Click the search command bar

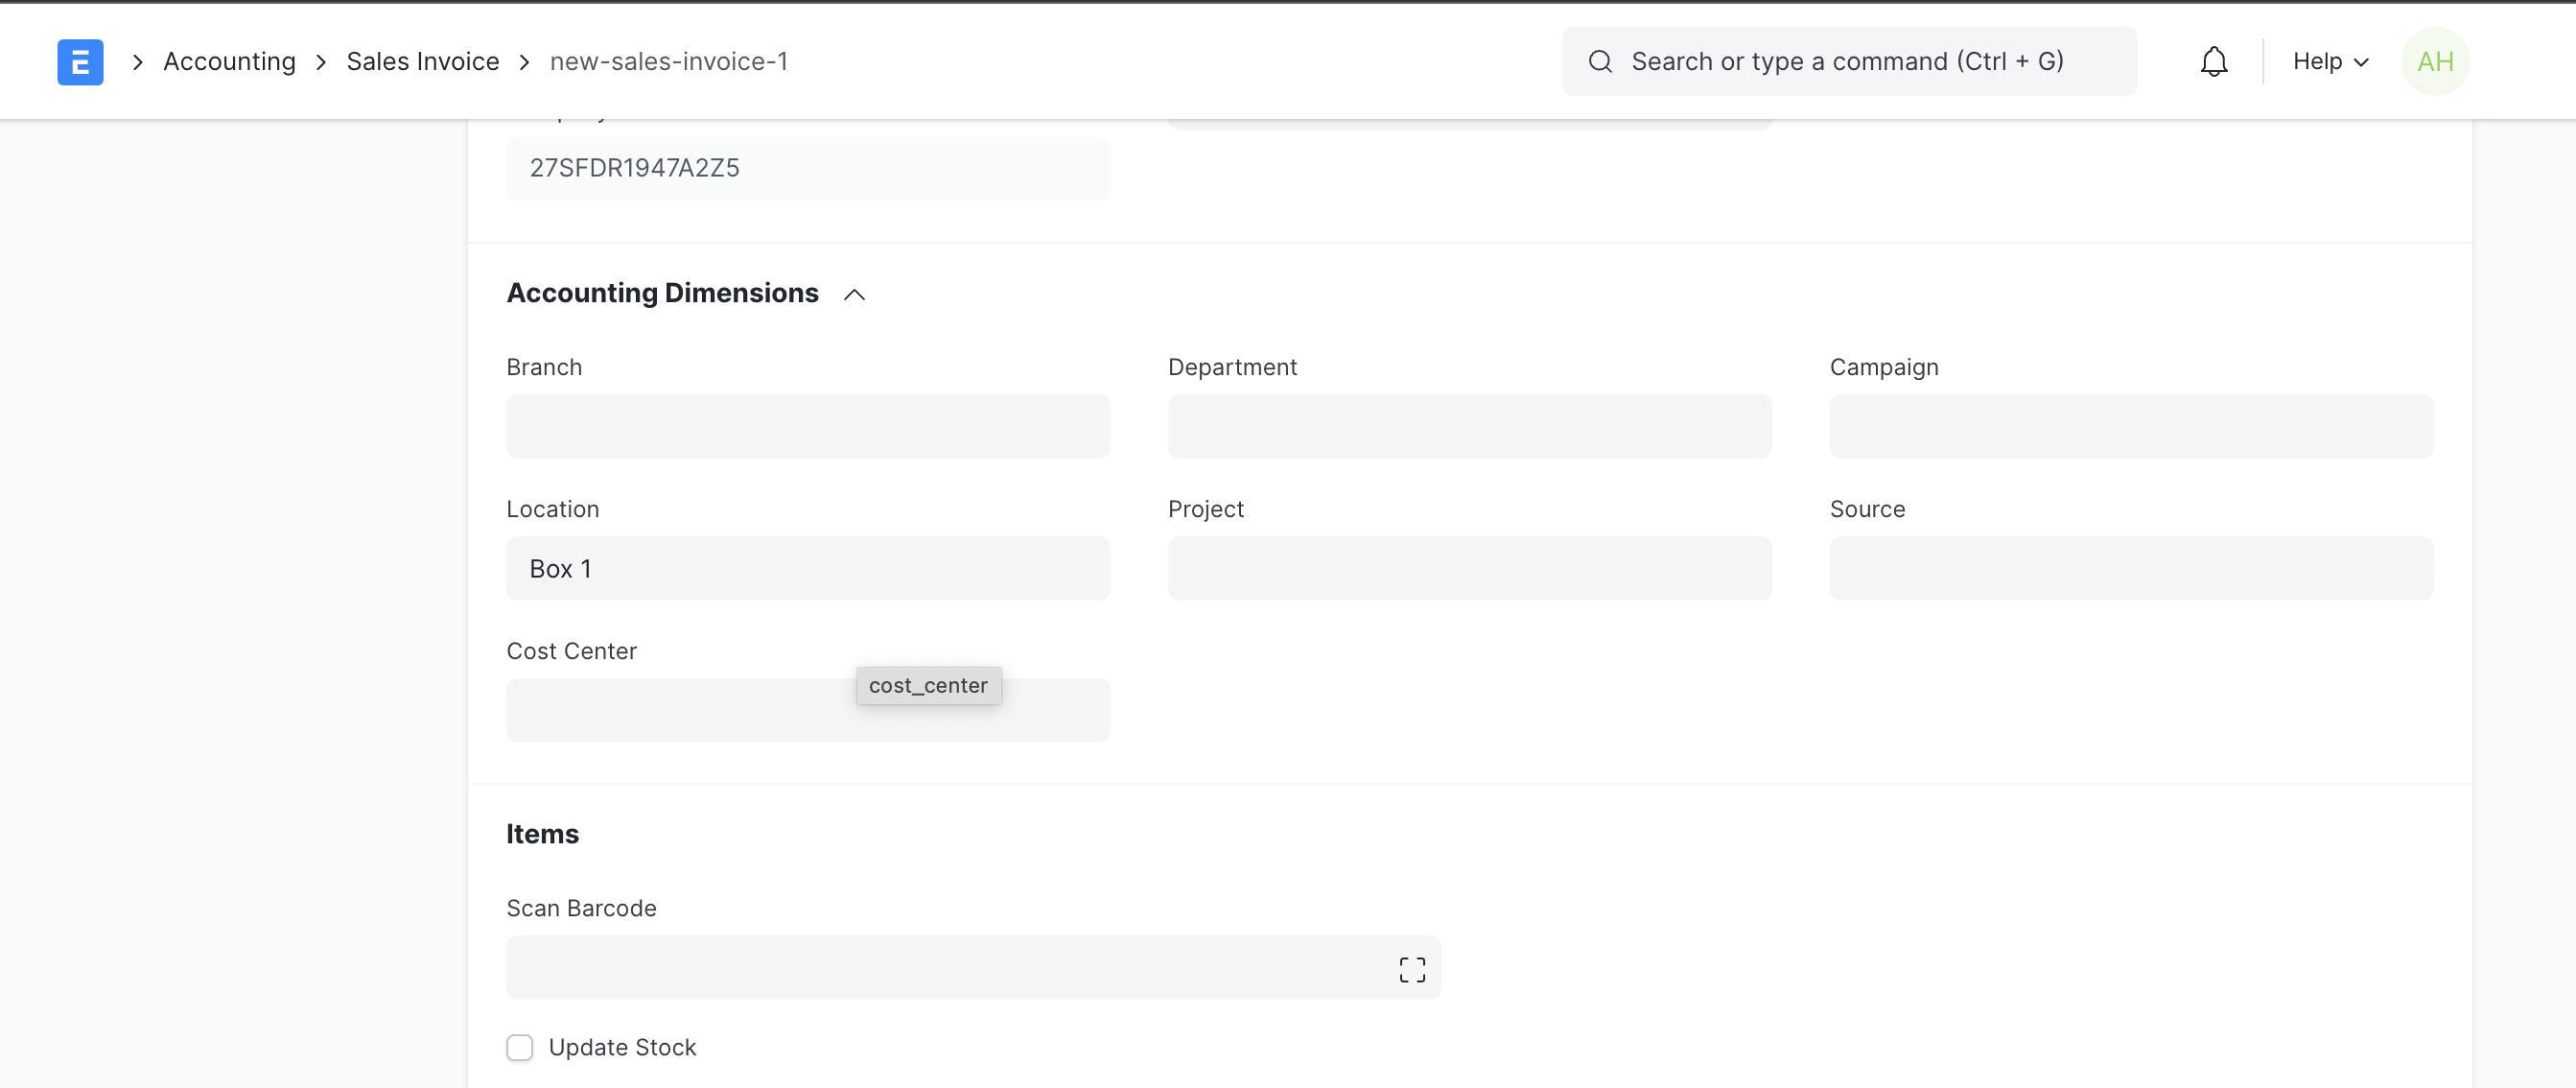coord(1848,61)
